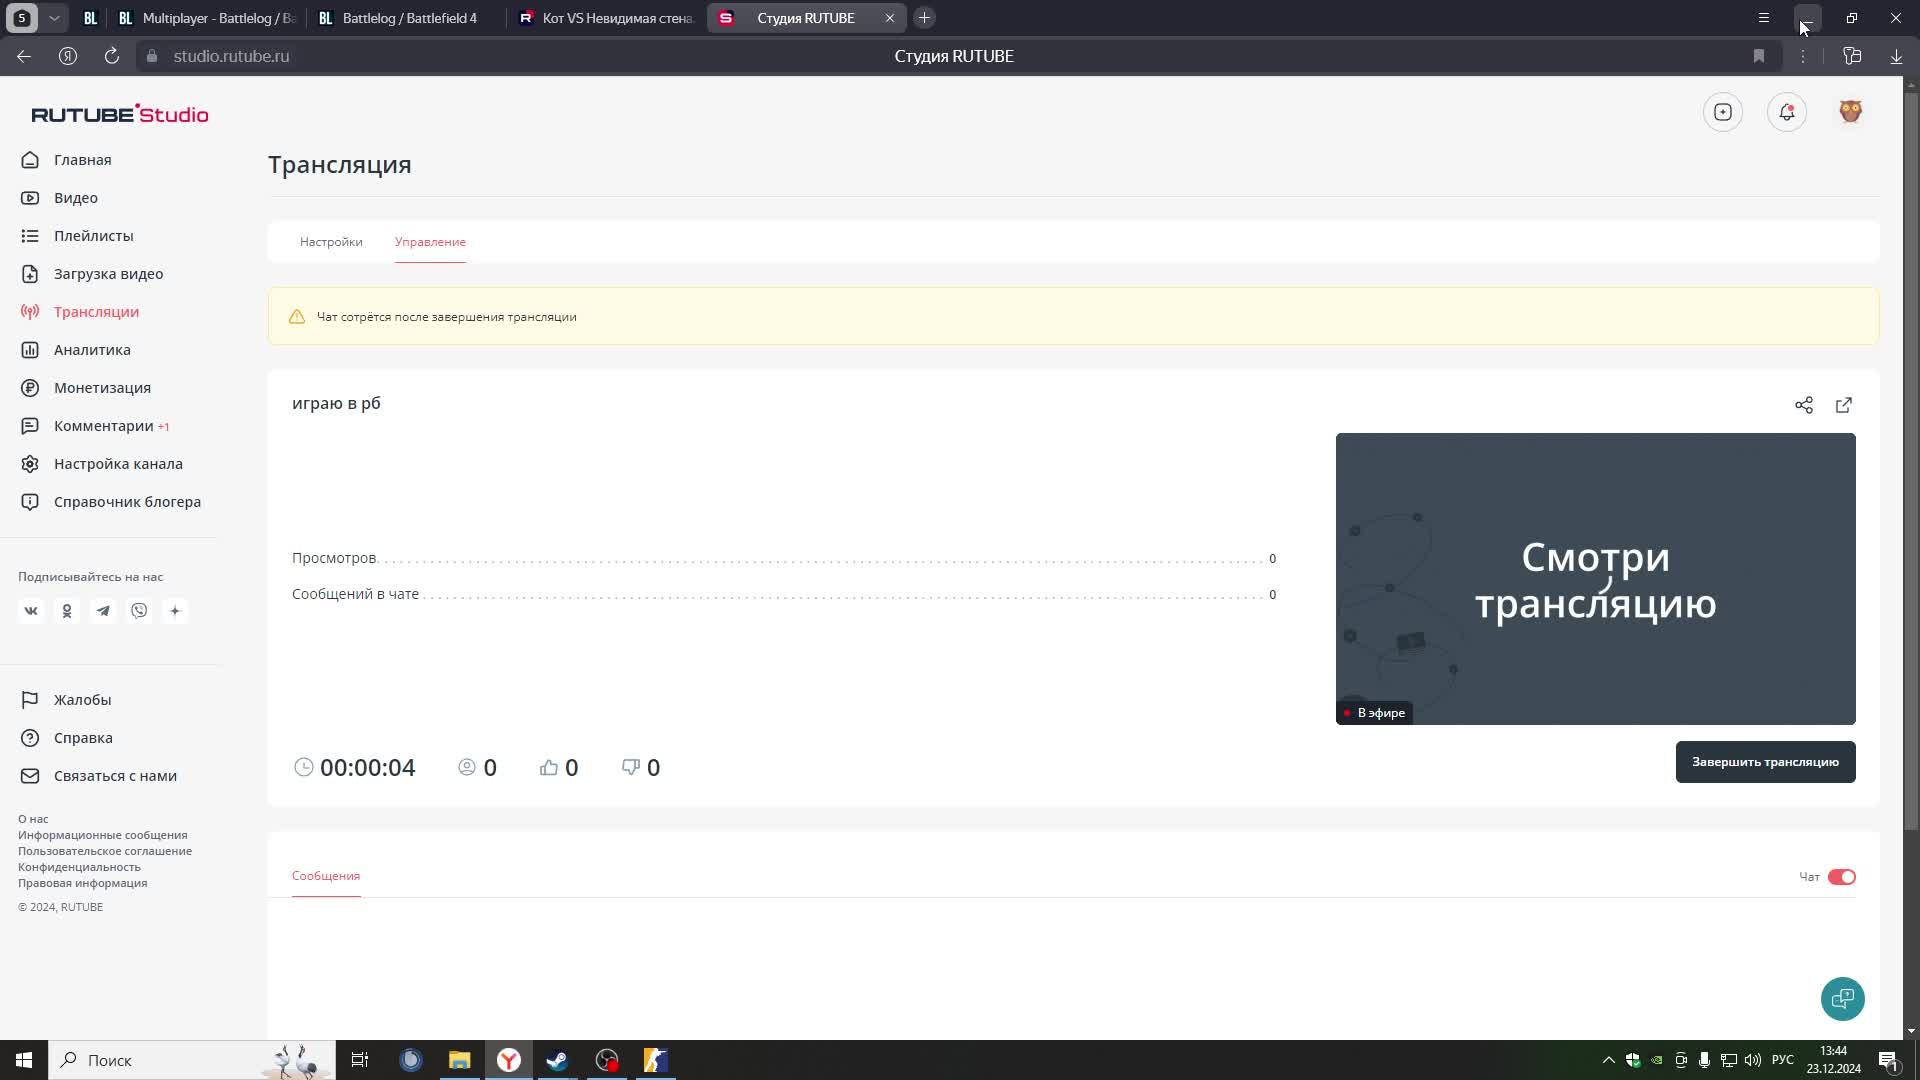Open the notifications bell
Image resolution: width=1920 pixels, height=1080 pixels.
tap(1786, 112)
